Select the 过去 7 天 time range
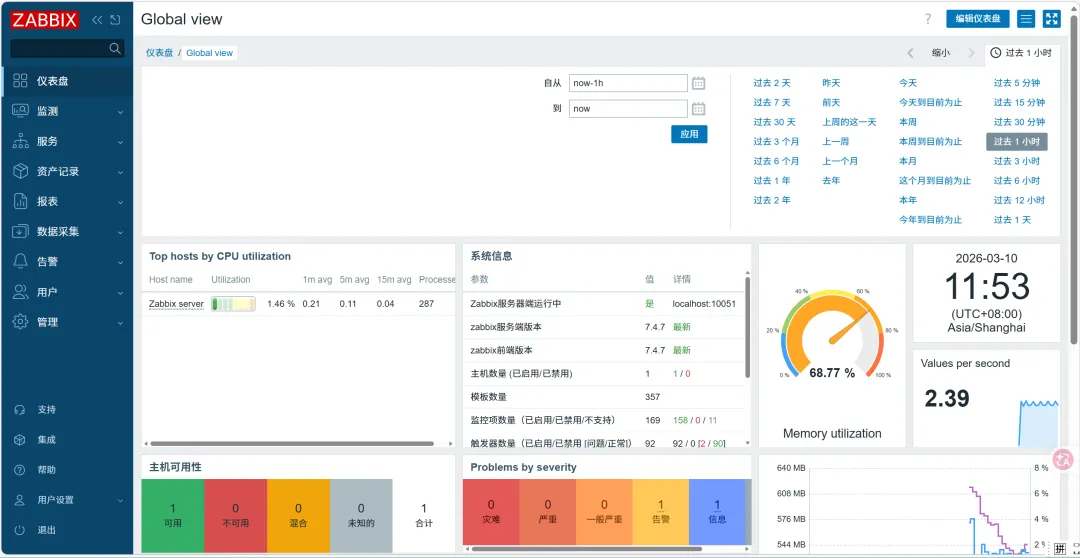Image resolution: width=1080 pixels, height=558 pixels. [772, 103]
